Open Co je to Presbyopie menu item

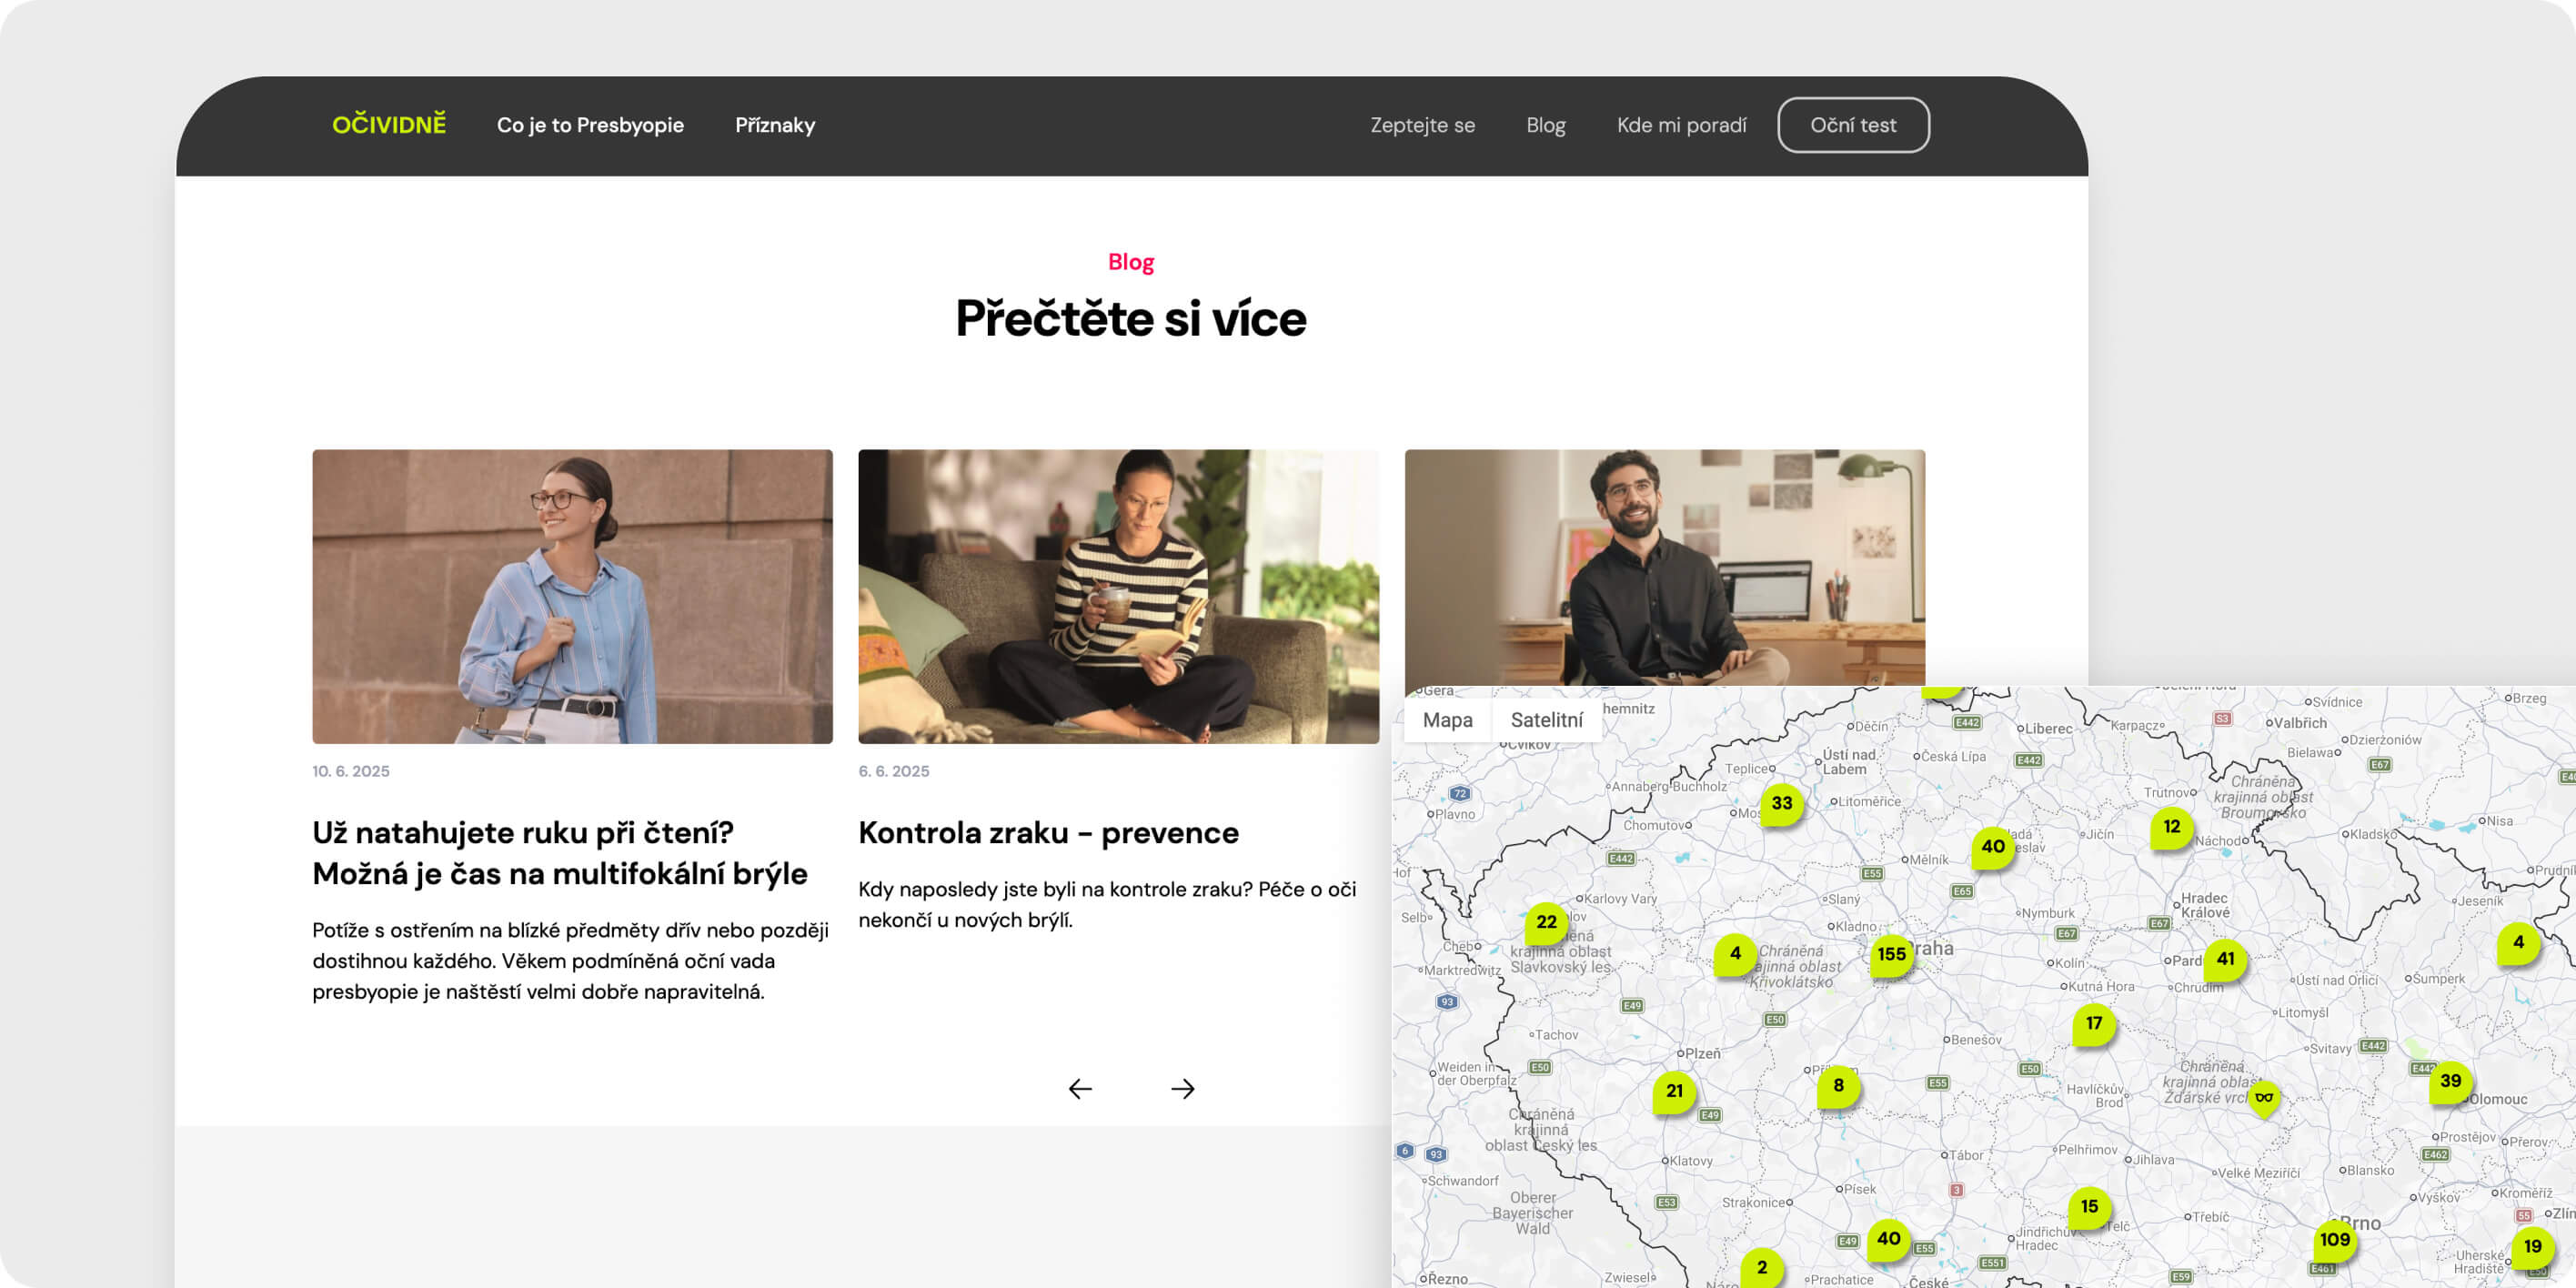pyautogui.click(x=590, y=125)
